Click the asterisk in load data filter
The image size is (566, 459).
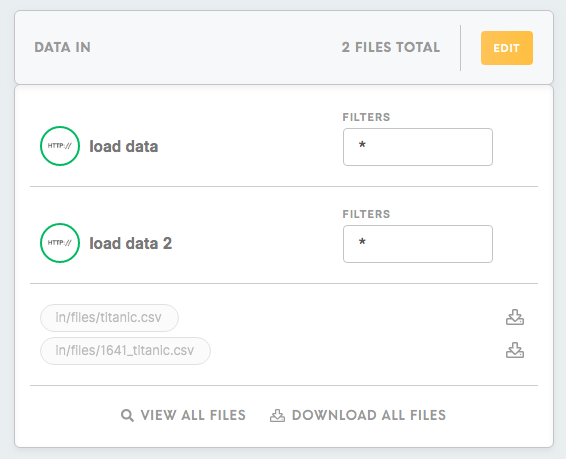pos(362,145)
